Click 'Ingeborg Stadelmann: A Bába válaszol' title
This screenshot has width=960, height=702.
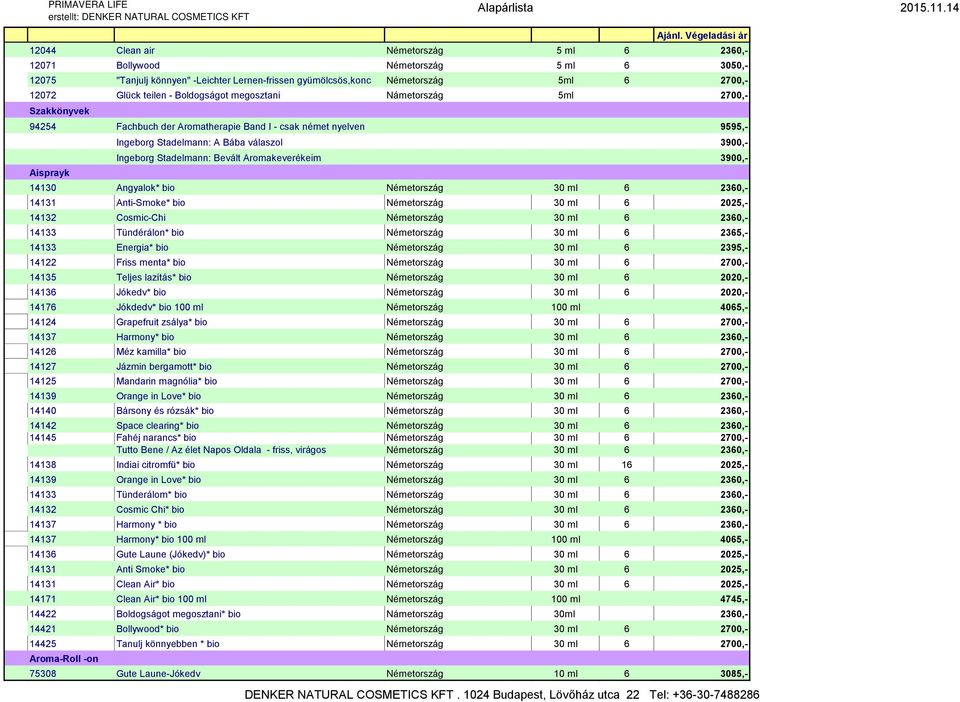200,143
